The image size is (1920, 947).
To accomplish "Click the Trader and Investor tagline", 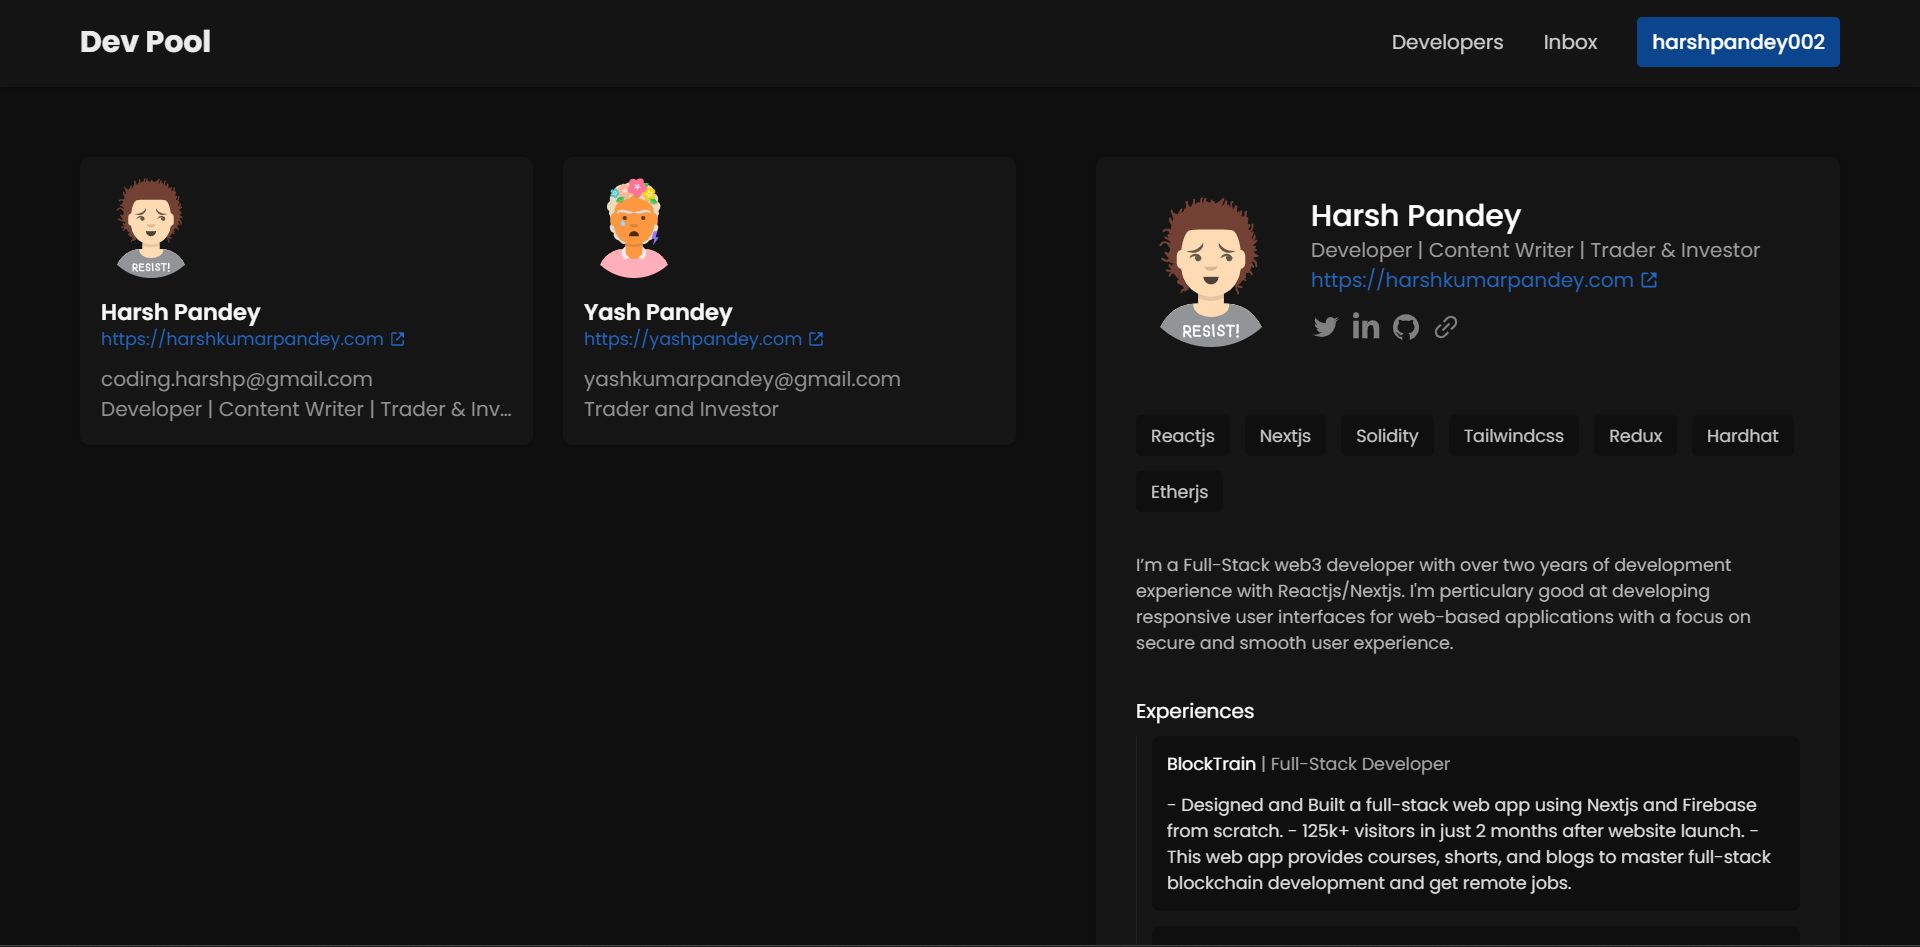I will click(x=681, y=409).
